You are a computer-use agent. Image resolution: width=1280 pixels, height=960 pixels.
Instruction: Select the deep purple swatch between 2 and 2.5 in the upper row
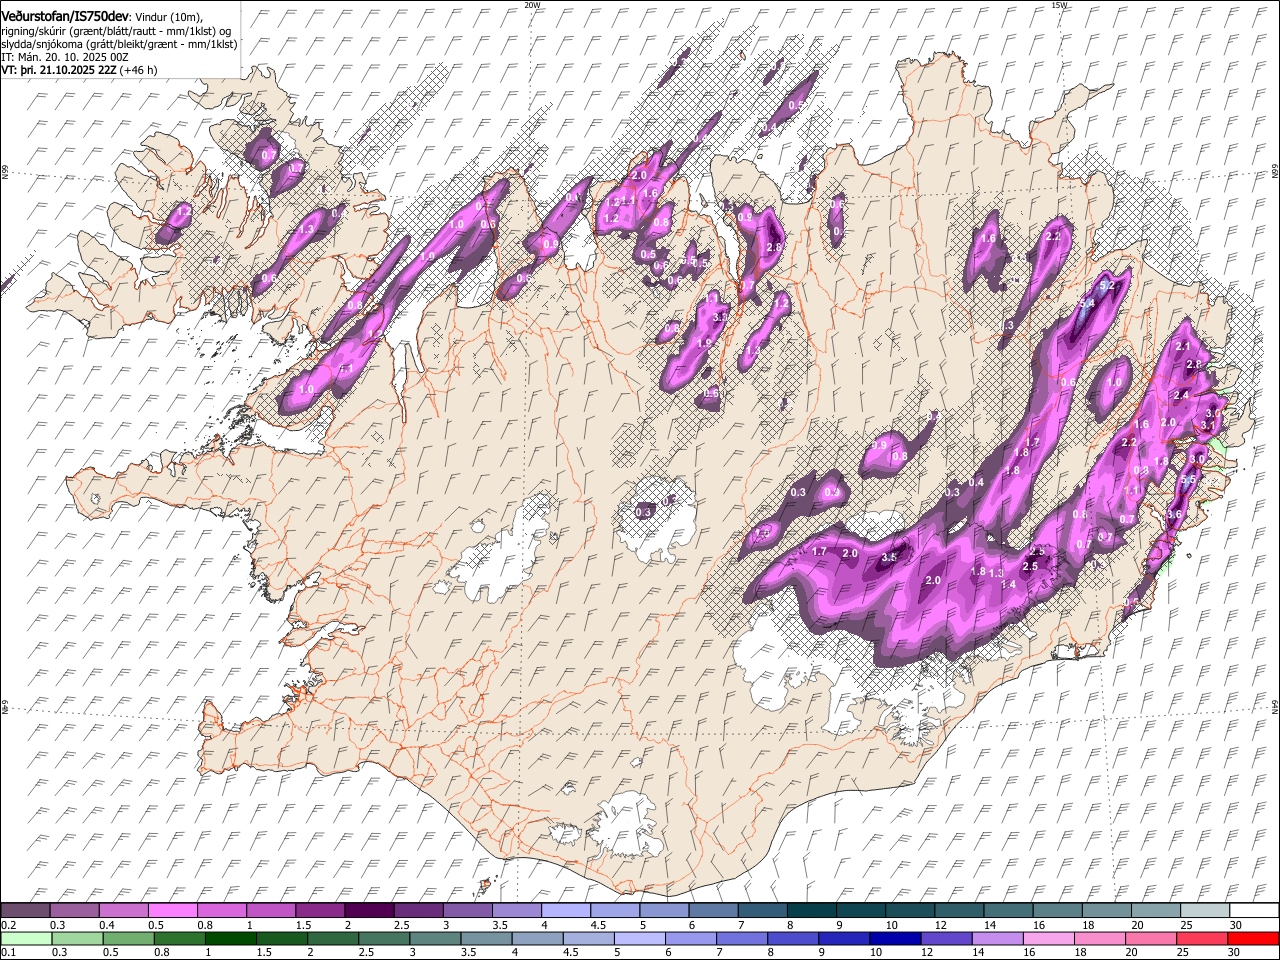pyautogui.click(x=369, y=910)
